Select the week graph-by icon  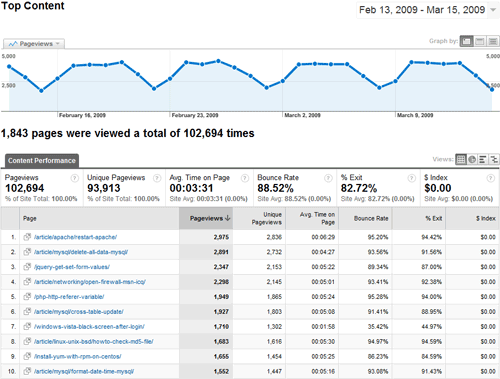pos(480,41)
